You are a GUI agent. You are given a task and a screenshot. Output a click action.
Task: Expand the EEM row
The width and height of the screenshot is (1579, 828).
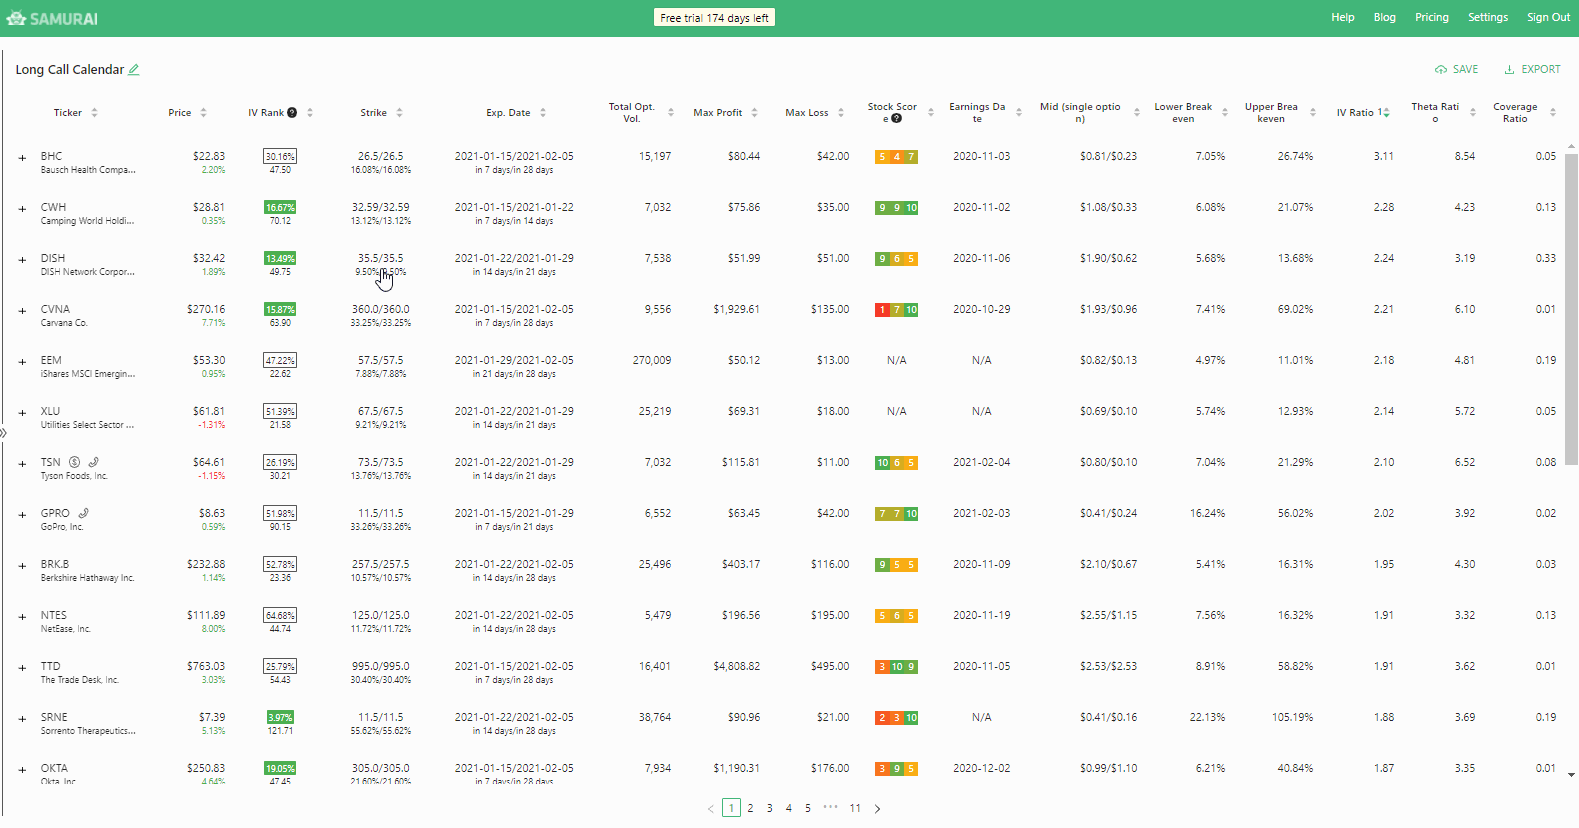[x=22, y=362]
